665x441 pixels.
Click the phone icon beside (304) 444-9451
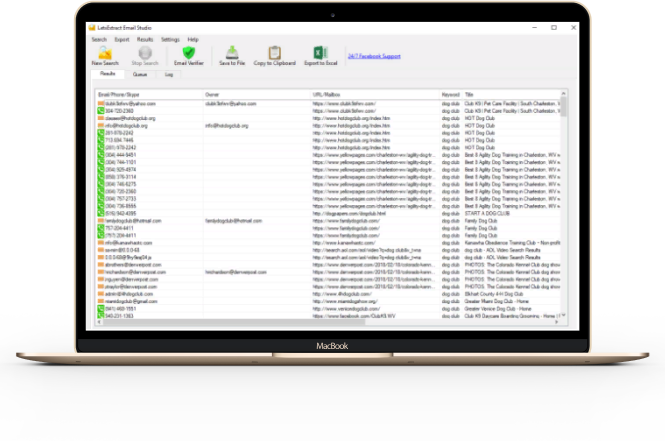tap(101, 155)
